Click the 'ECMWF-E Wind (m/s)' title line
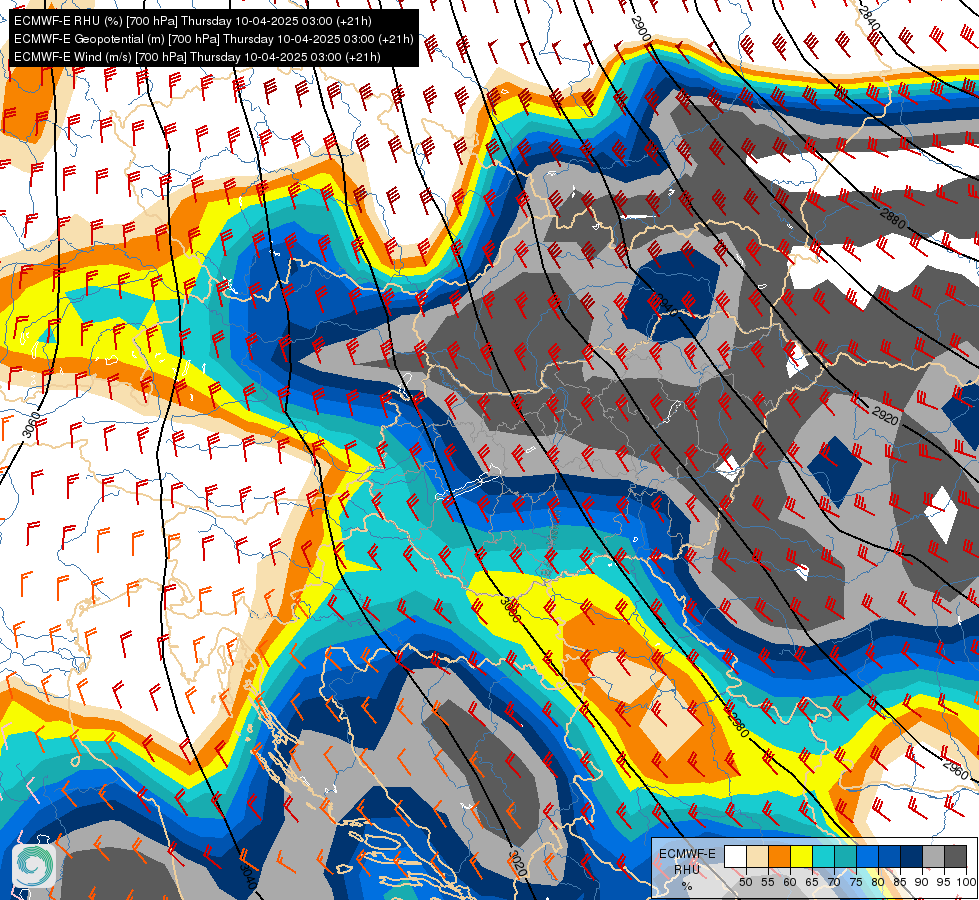979x900 pixels. point(197,57)
